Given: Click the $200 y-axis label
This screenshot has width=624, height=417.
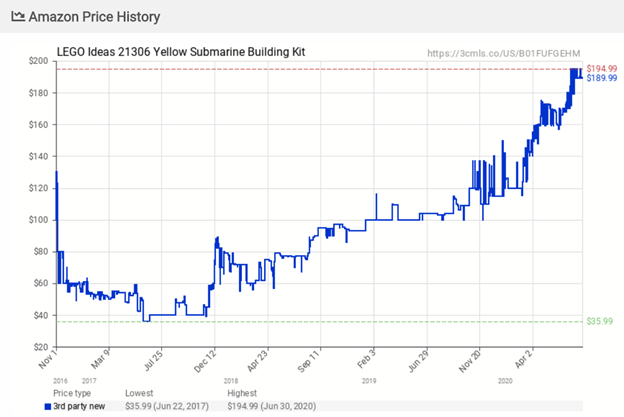Looking at the screenshot, I should pyautogui.click(x=37, y=61).
